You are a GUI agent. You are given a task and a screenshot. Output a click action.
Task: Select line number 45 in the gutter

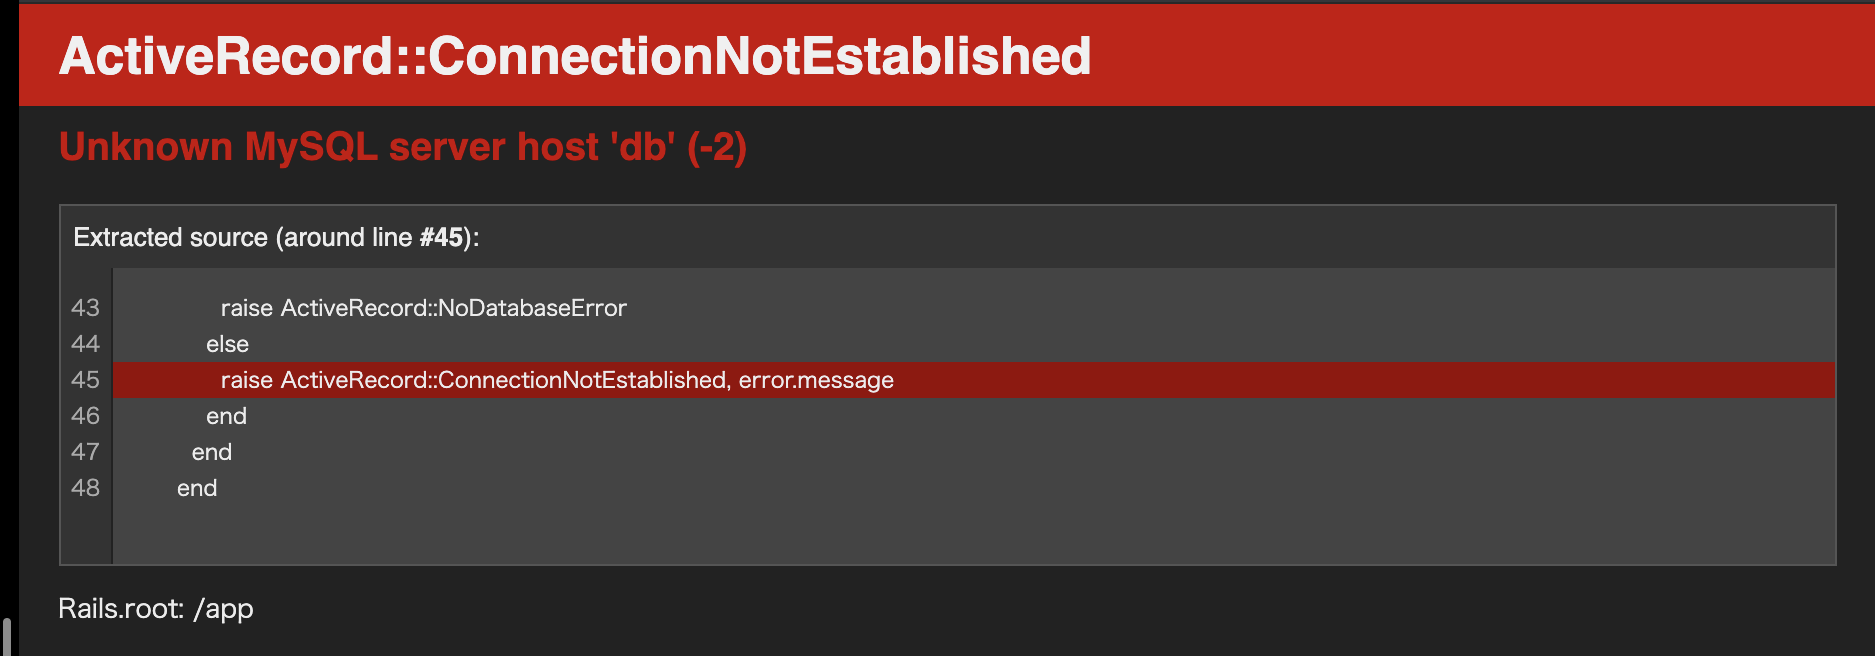click(x=85, y=380)
